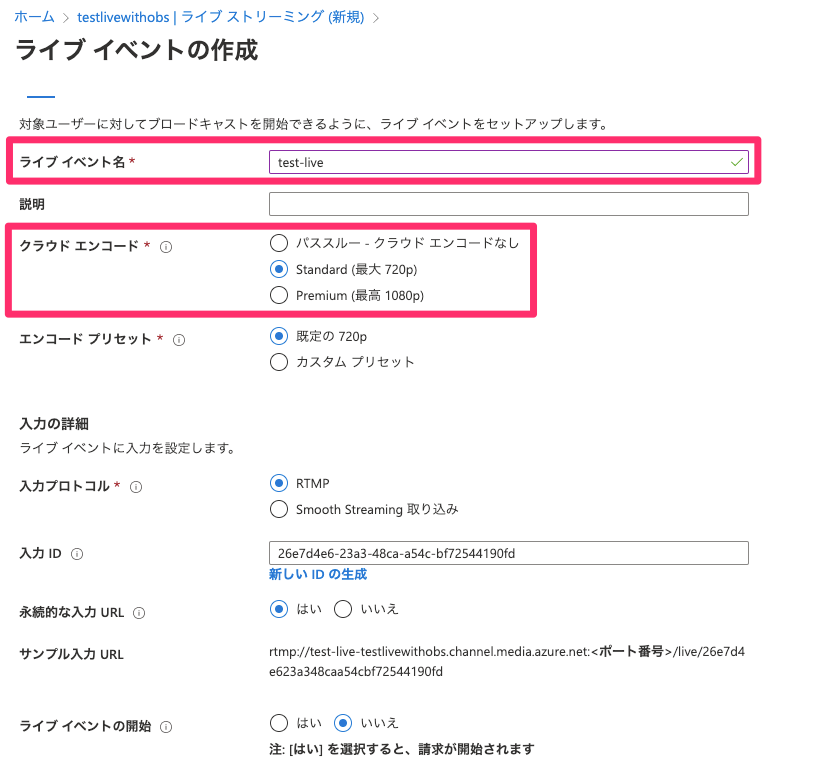The width and height of the screenshot is (815, 781).
Task: Set ライブ イベントの開始 to いいえ
Action: point(343,723)
